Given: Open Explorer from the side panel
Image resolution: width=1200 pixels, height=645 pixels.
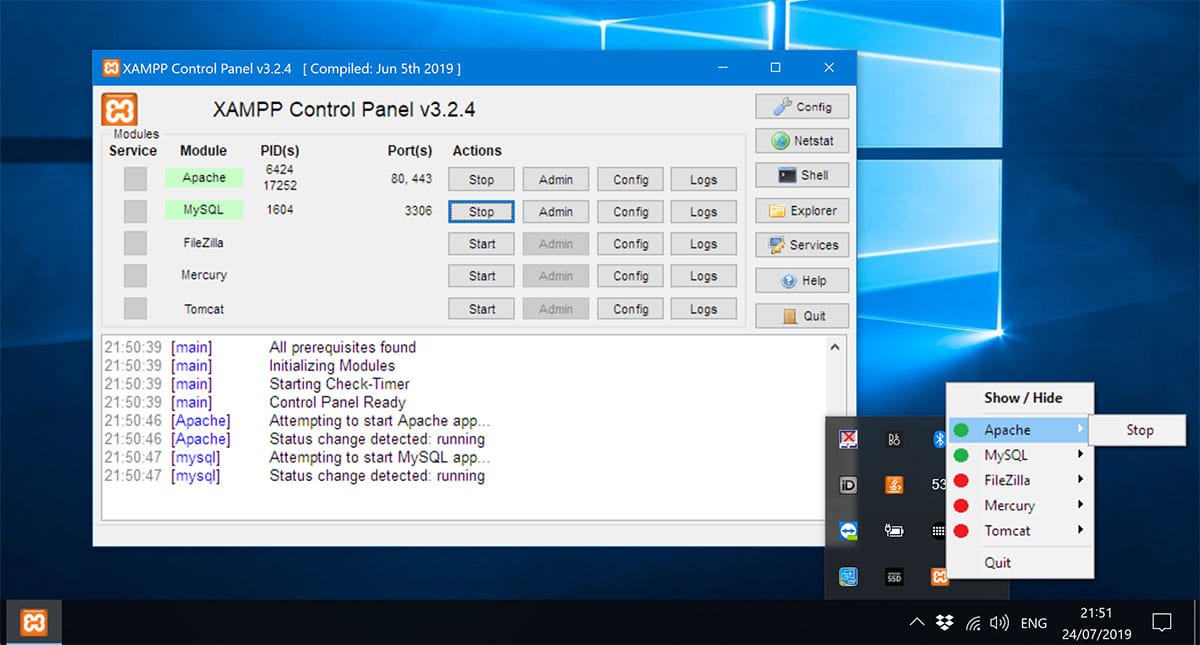Looking at the screenshot, I should (x=802, y=211).
